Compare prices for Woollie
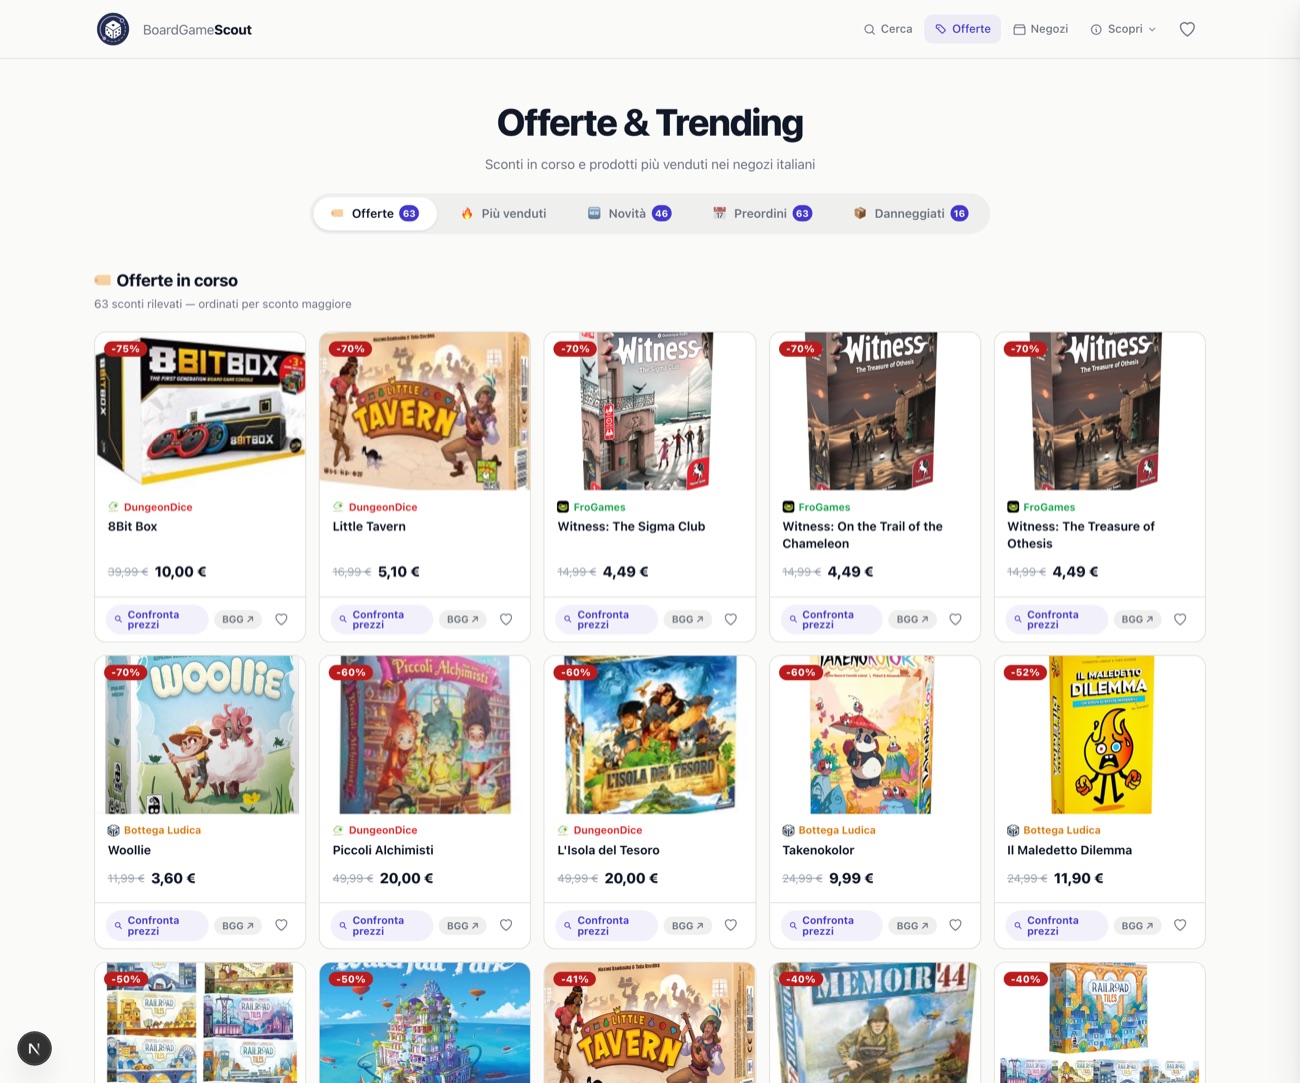The width and height of the screenshot is (1300, 1083). click(x=155, y=925)
